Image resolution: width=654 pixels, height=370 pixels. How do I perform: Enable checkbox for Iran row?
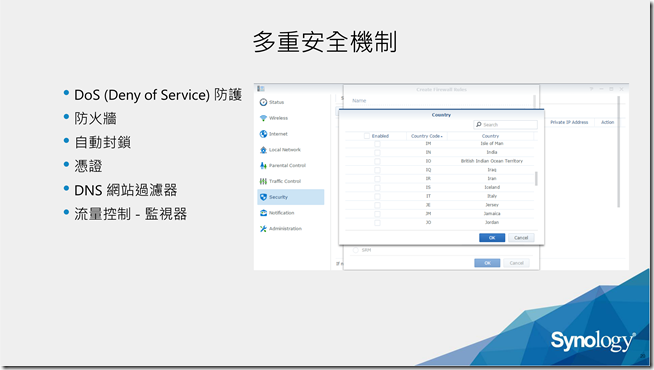tap(377, 179)
